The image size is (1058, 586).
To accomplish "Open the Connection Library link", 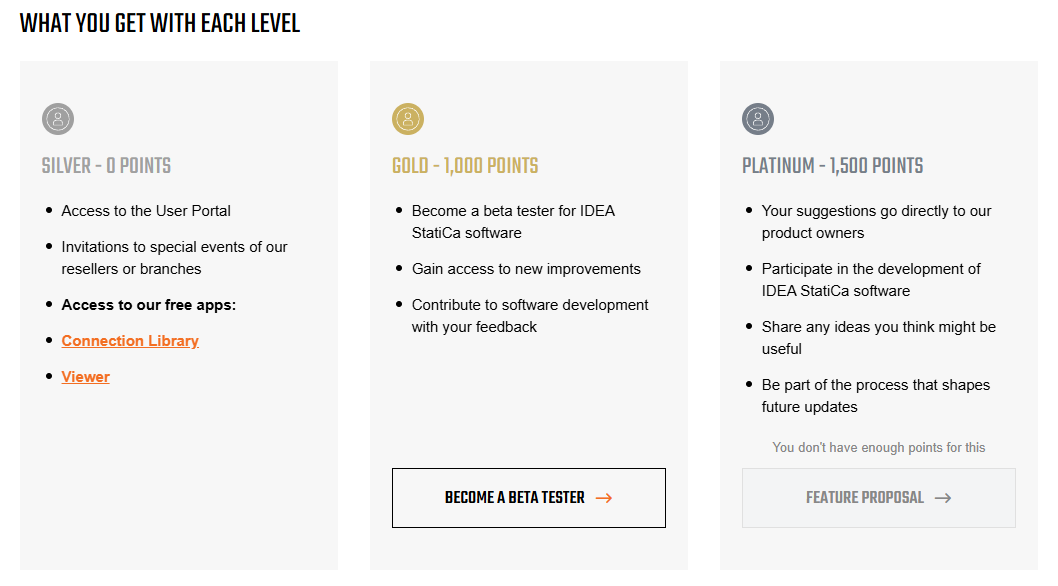I will (130, 341).
